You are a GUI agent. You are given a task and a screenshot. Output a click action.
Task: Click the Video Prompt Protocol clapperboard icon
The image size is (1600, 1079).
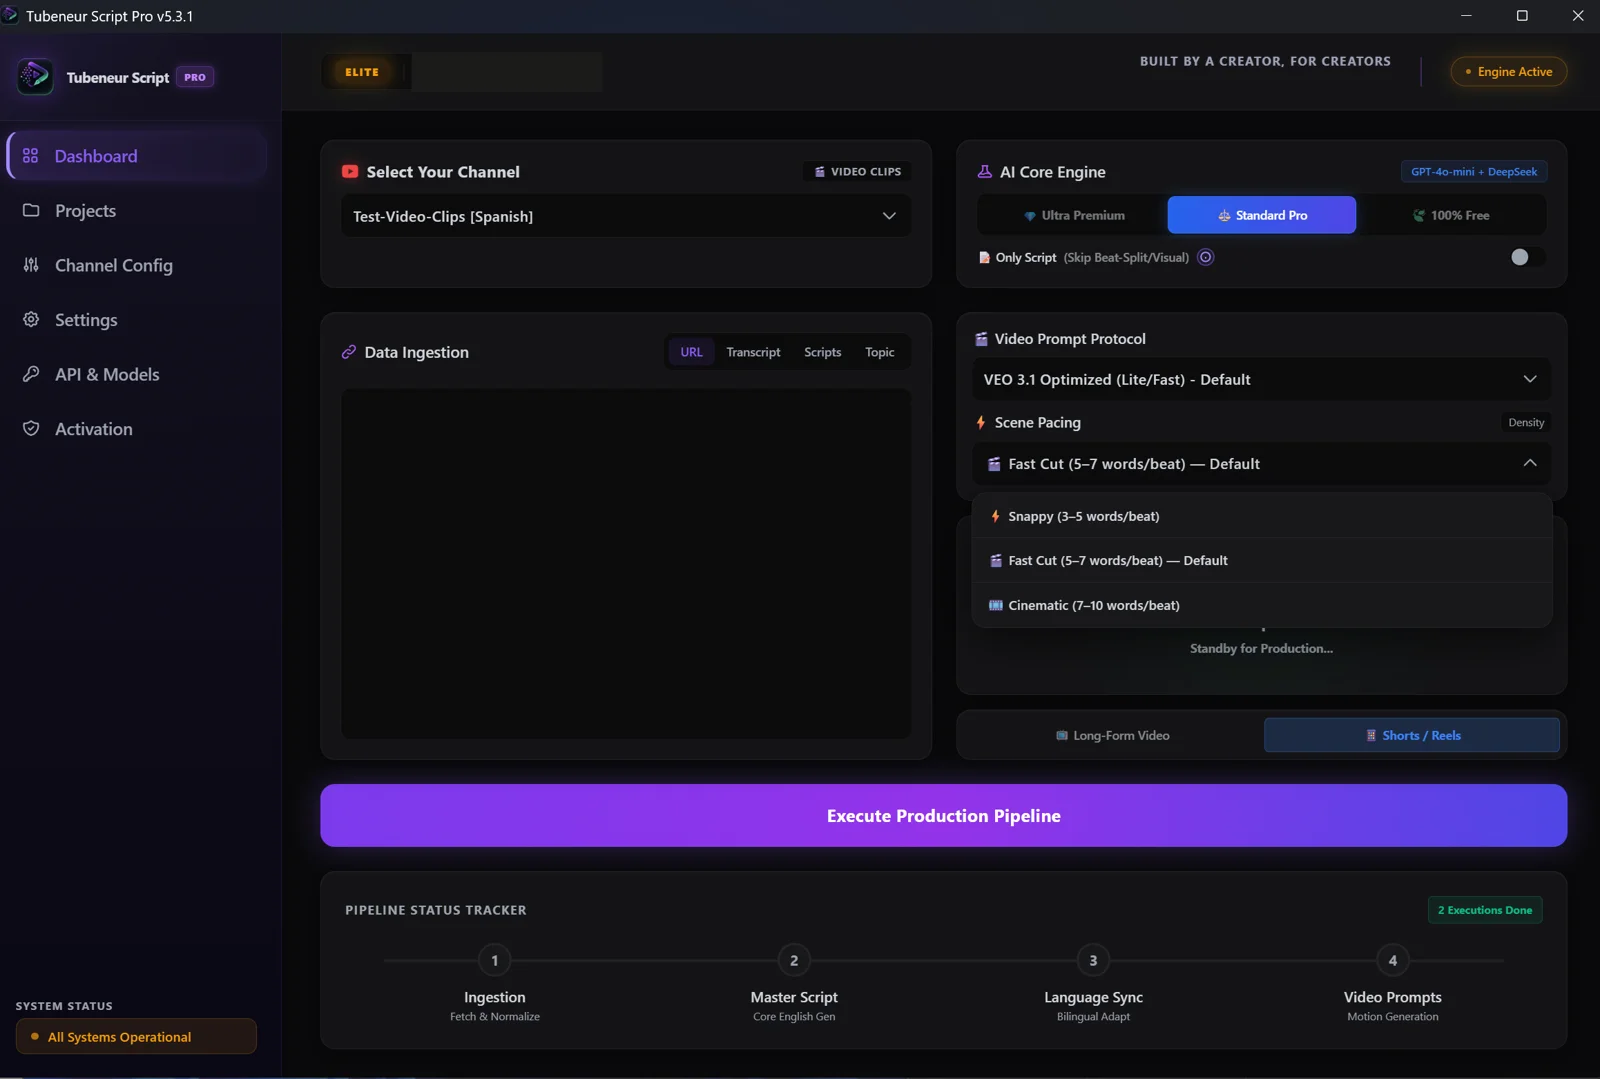coord(982,339)
